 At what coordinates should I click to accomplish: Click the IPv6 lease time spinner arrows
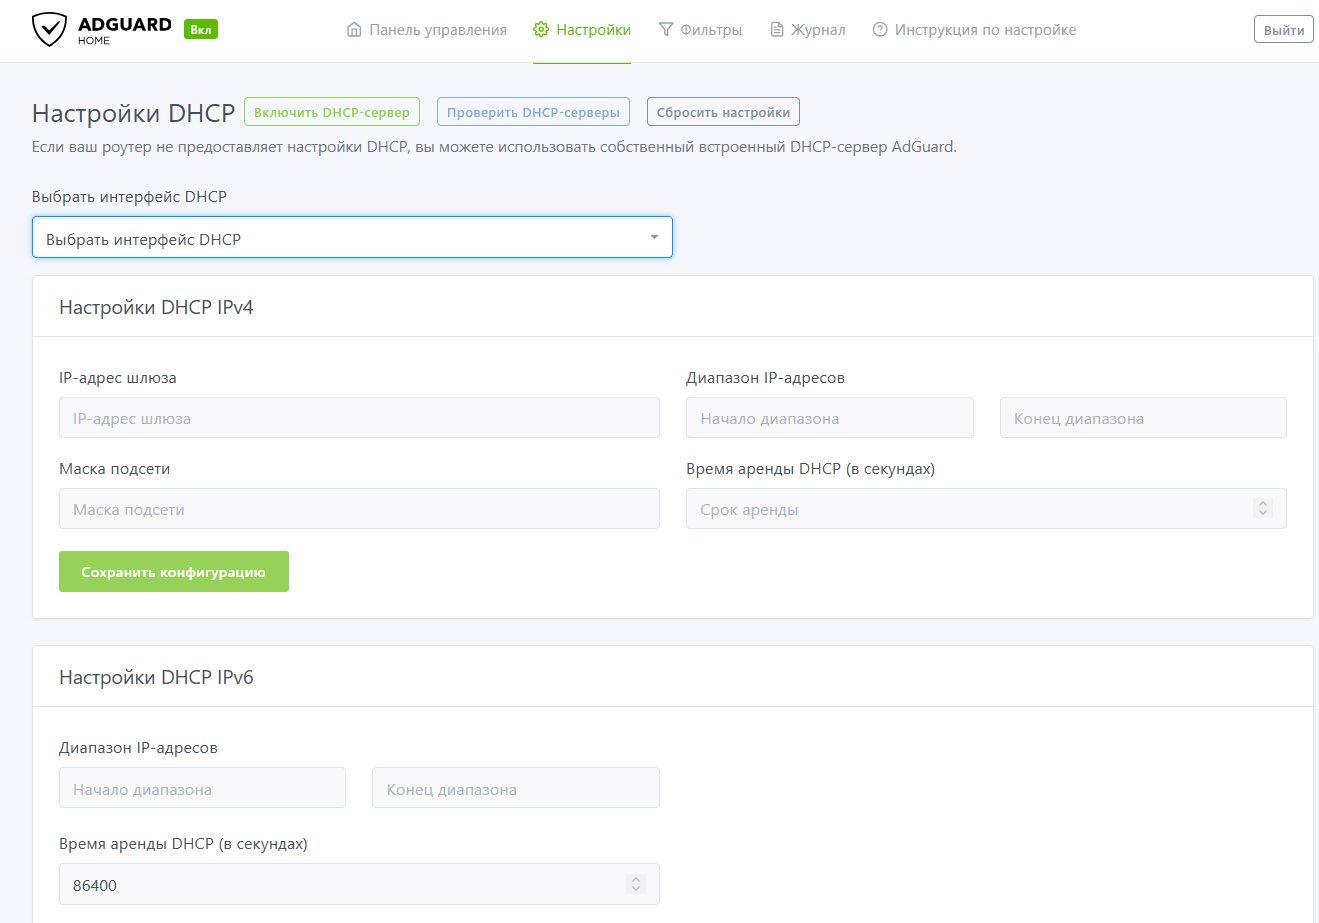[636, 884]
